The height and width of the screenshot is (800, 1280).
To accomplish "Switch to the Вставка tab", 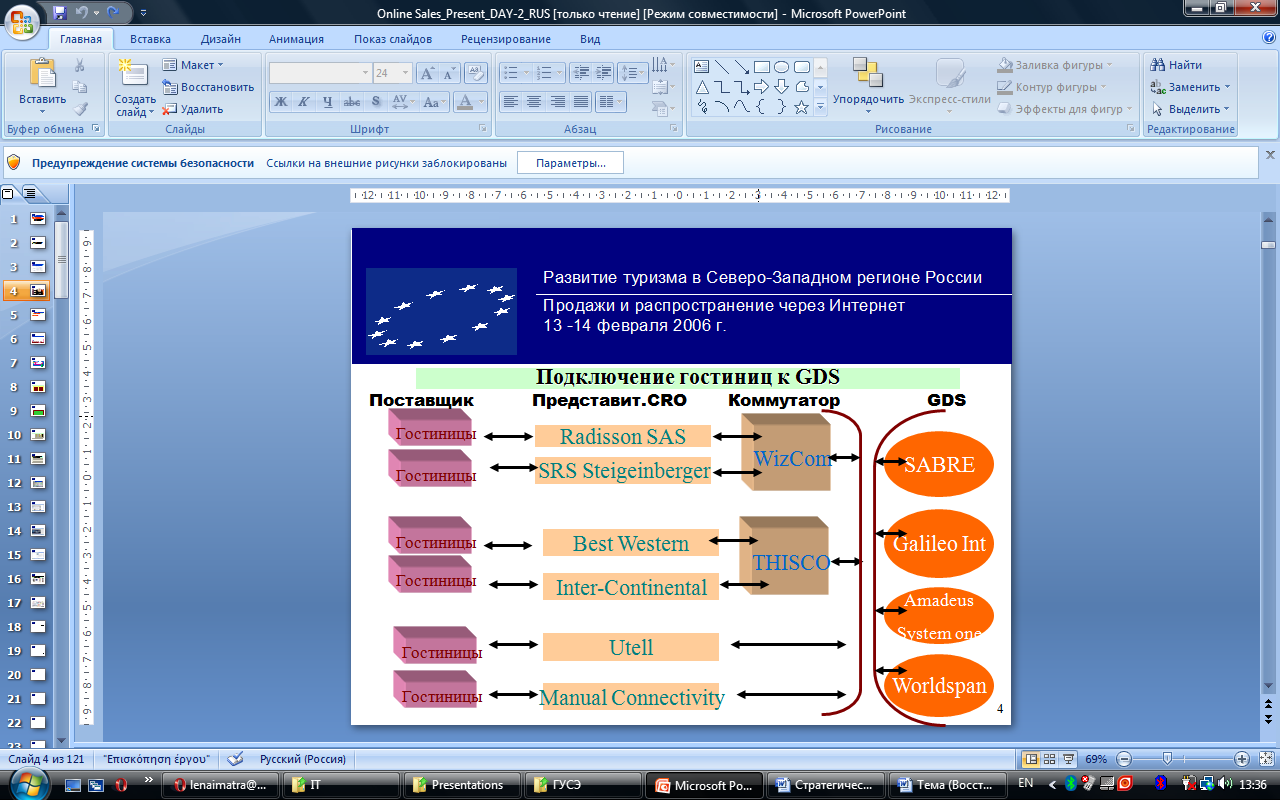I will pyautogui.click(x=150, y=39).
